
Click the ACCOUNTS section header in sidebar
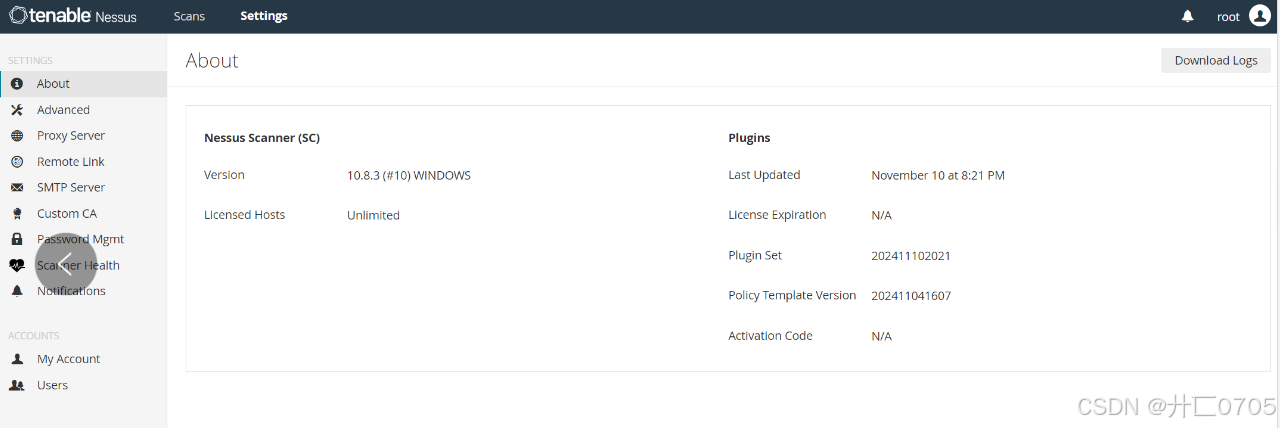click(34, 336)
